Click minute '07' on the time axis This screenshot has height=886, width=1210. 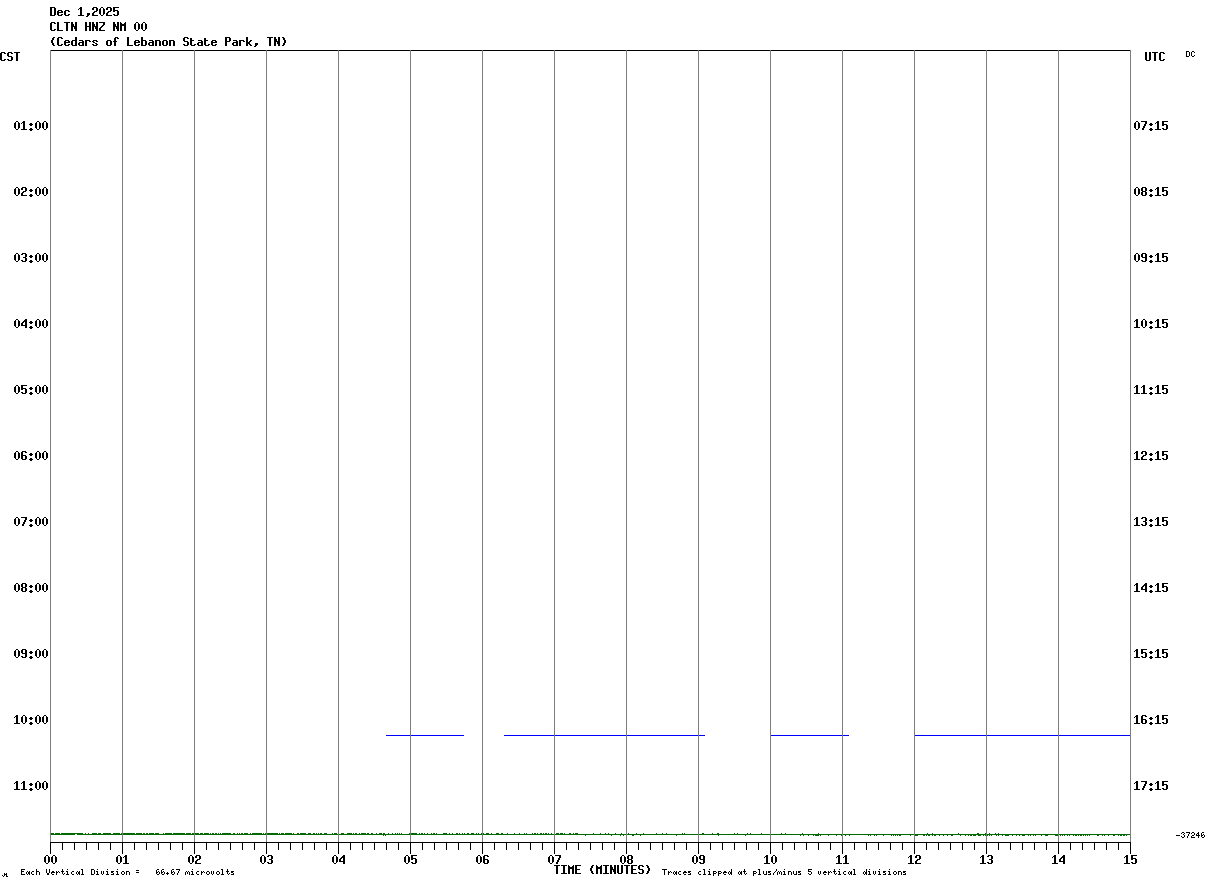(554, 860)
